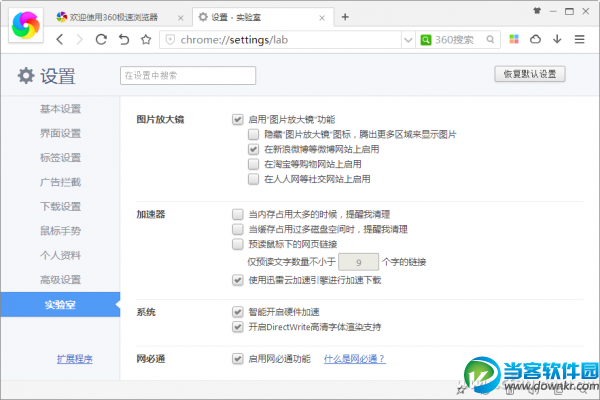Screen dimensions: 600x400
Task: Click the 恢复默认设置 button
Action: [x=530, y=74]
